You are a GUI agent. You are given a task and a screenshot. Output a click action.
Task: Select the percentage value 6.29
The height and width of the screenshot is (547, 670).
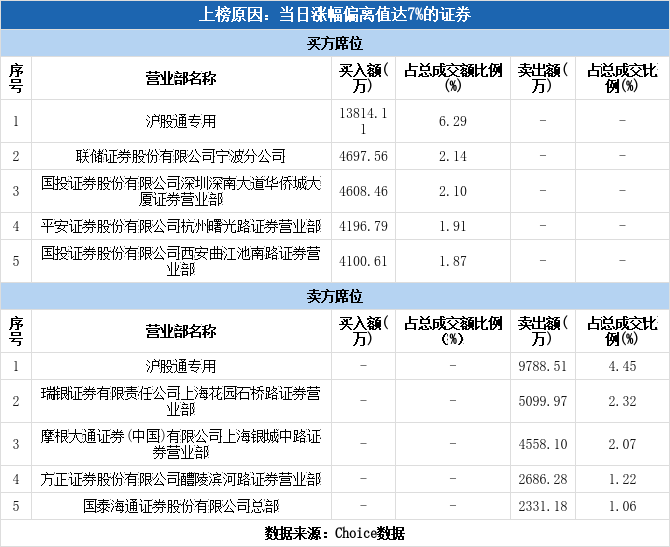[x=453, y=121]
